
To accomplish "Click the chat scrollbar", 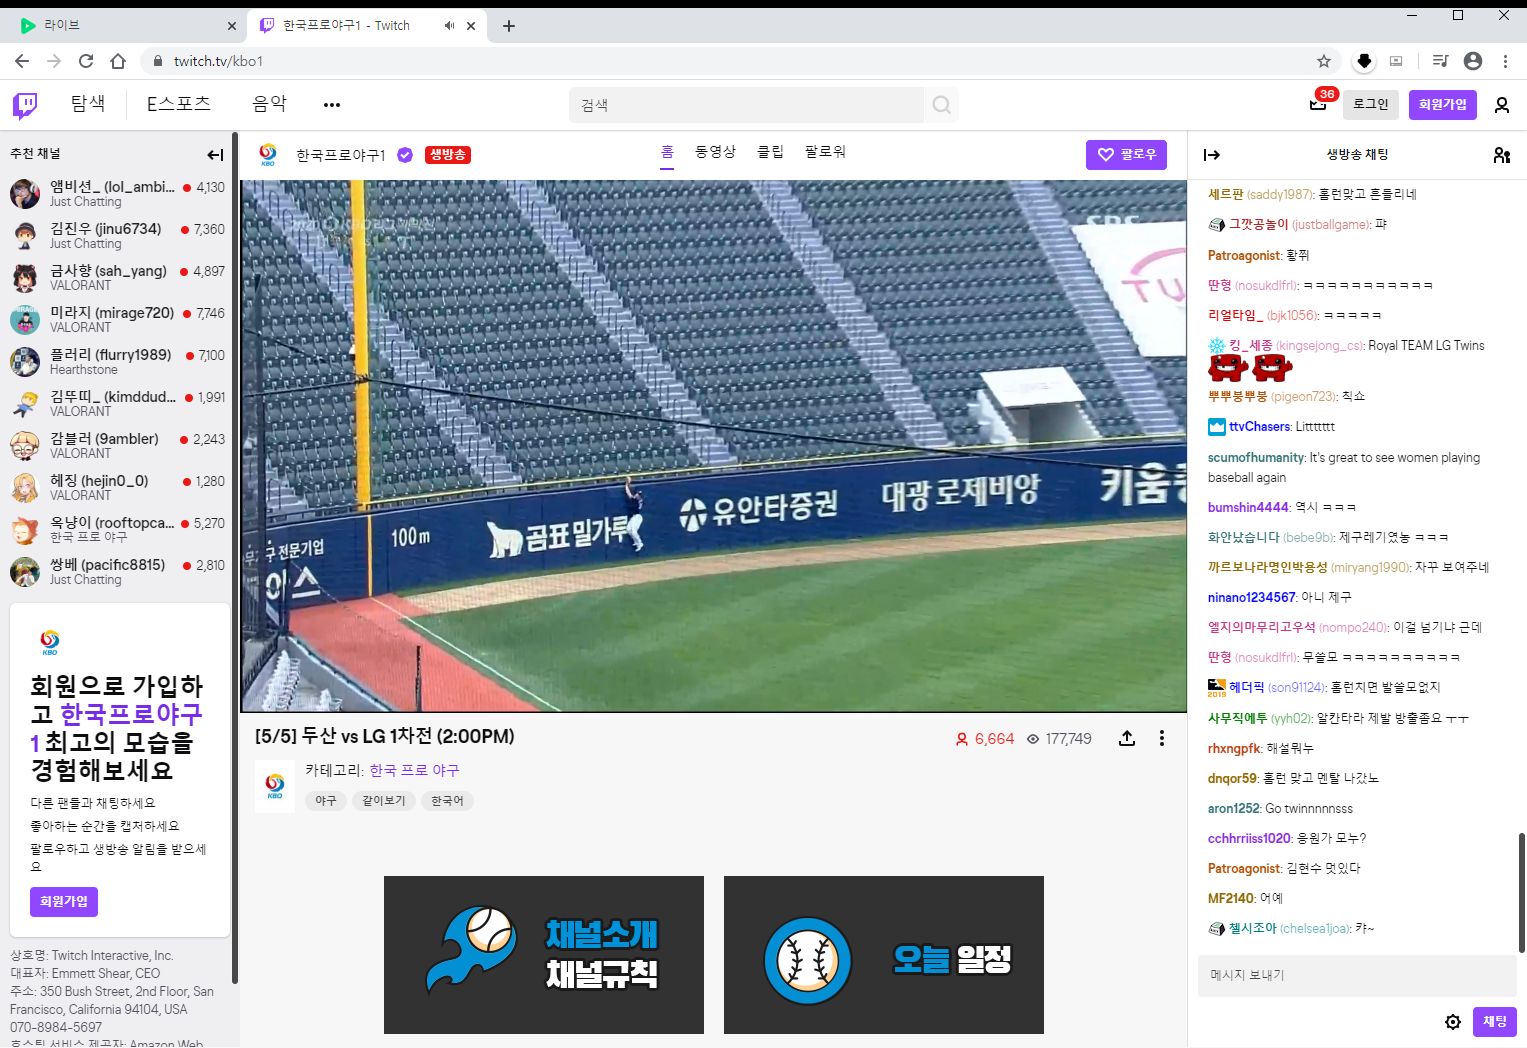I will 1522,892.
